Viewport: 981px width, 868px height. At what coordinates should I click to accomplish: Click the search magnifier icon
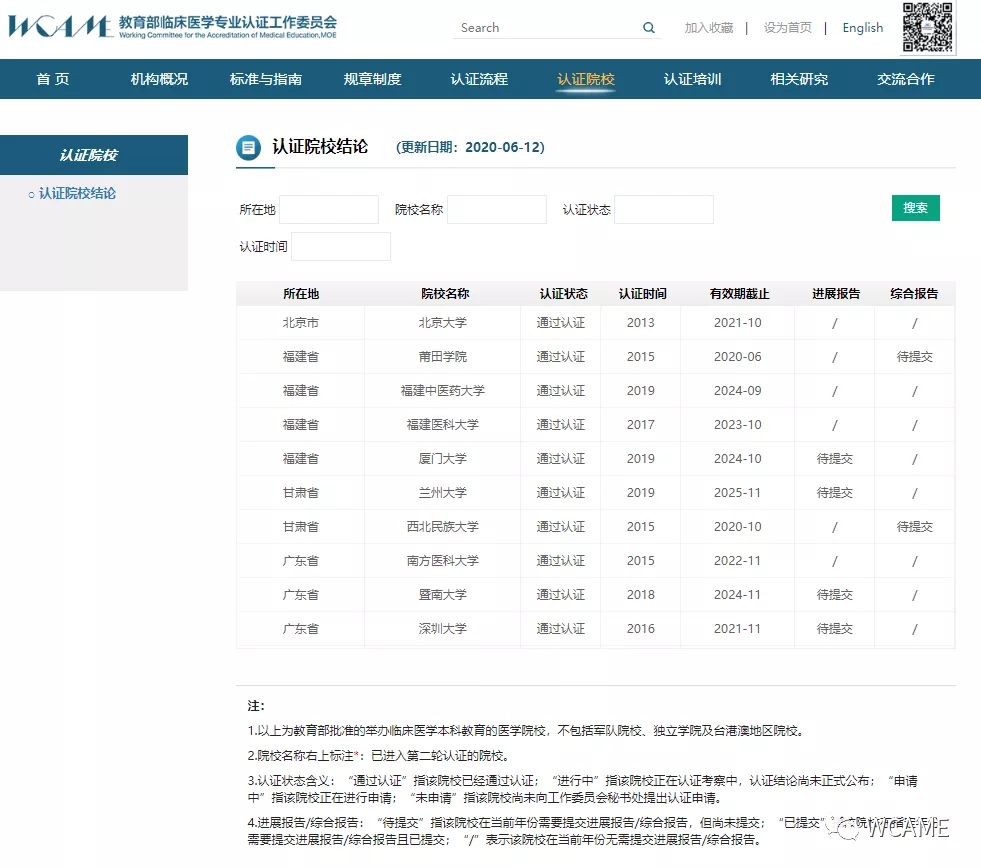point(649,28)
